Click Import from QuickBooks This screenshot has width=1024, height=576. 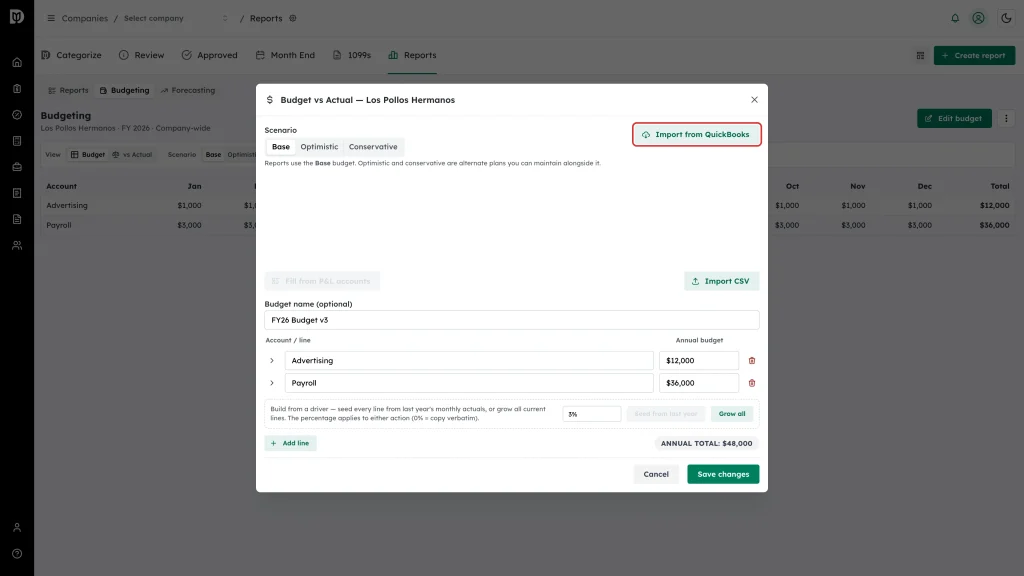(x=697, y=135)
